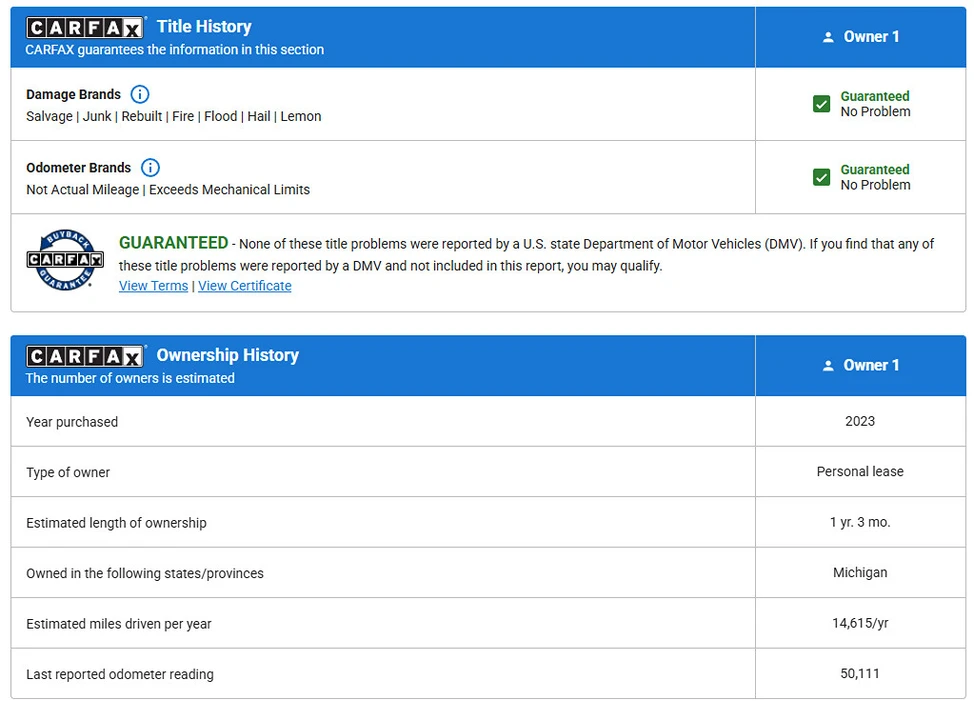Click the person icon beside Owner 1 in Title History
Screen dimensions: 974x720
click(x=828, y=37)
